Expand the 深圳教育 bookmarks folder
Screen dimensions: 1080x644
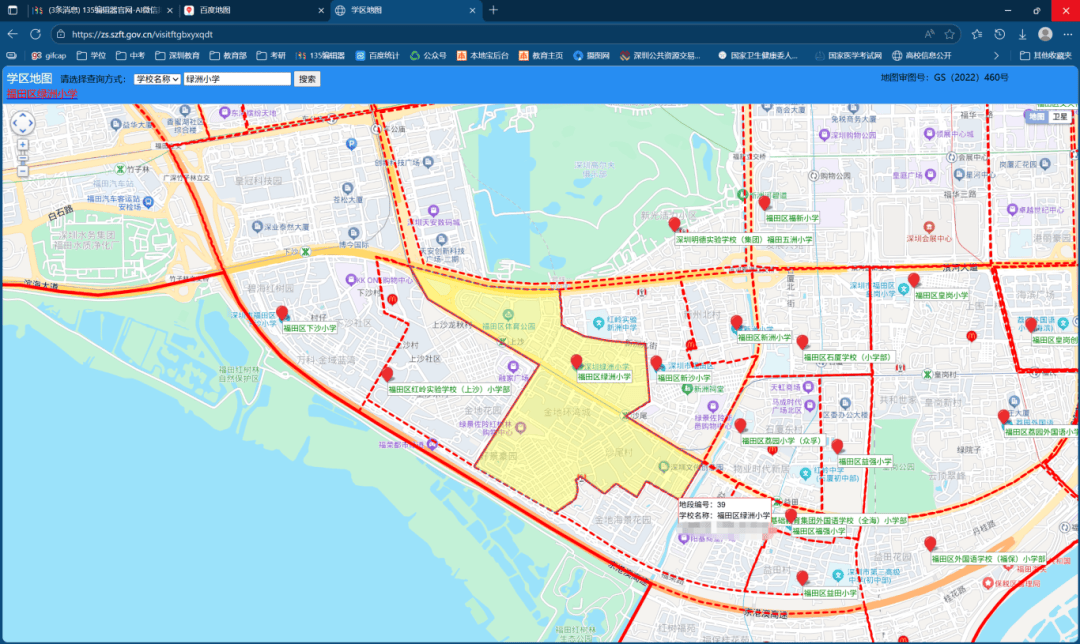click(177, 55)
